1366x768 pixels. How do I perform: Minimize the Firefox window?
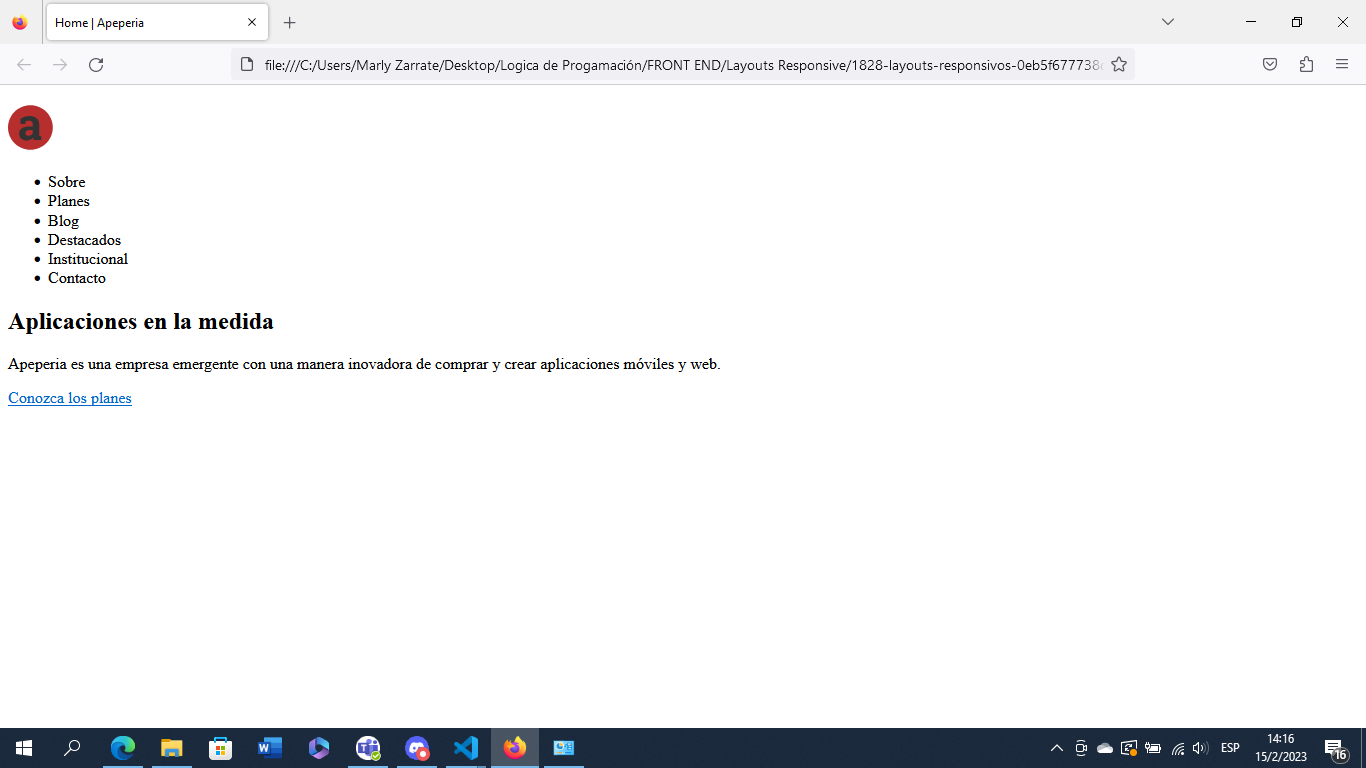coord(1251,22)
